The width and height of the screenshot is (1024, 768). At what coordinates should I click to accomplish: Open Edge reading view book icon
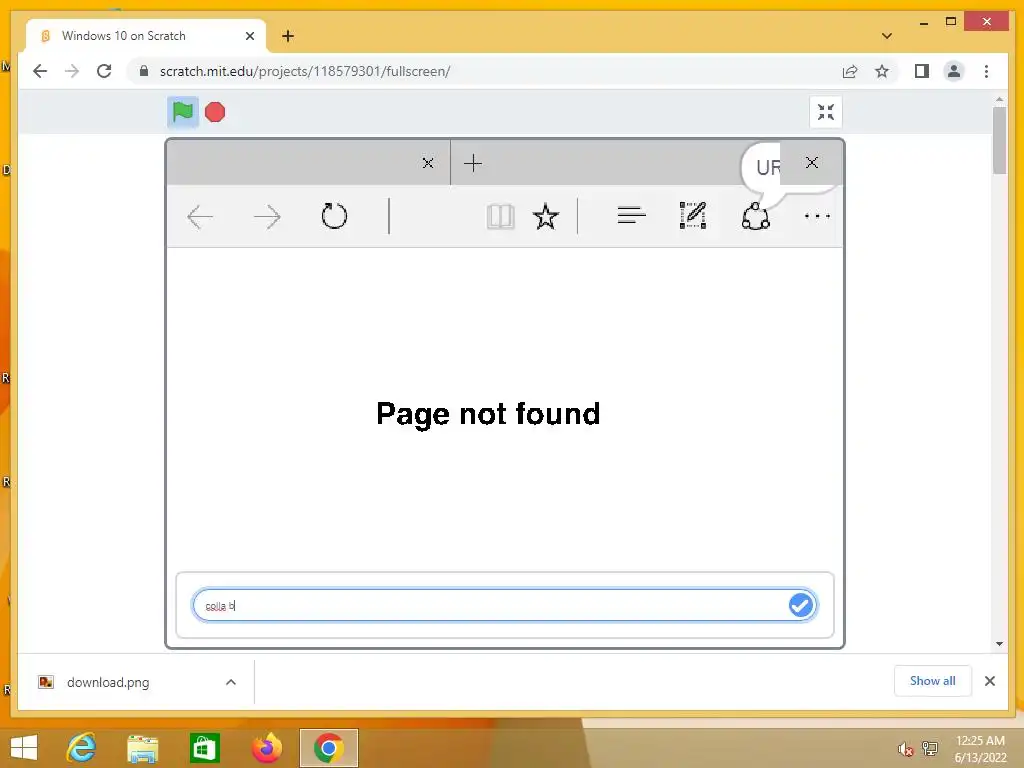tap(500, 217)
